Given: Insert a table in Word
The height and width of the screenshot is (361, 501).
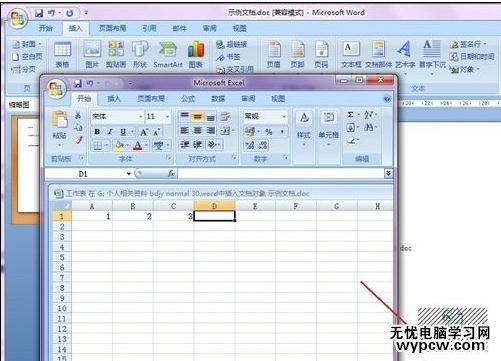Looking at the screenshot, I should 62,55.
